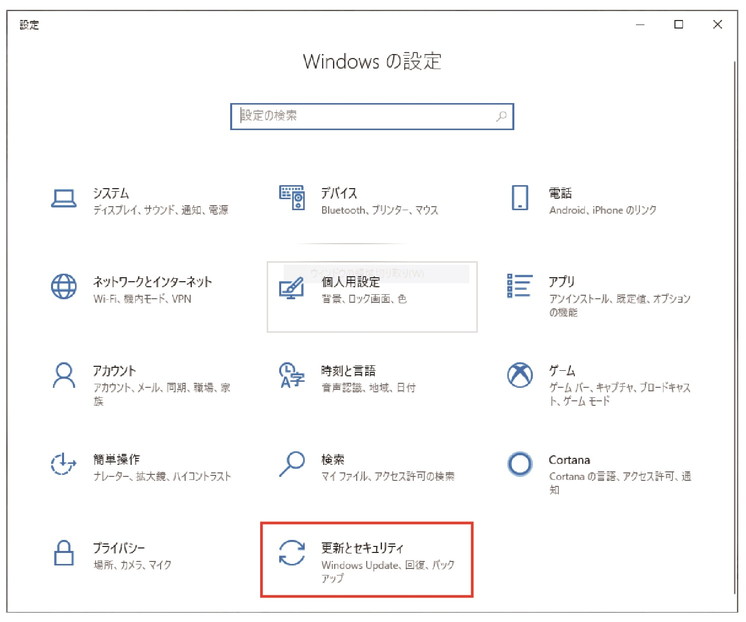Open the デバイス settings heading
The height and width of the screenshot is (622, 746).
[339, 193]
